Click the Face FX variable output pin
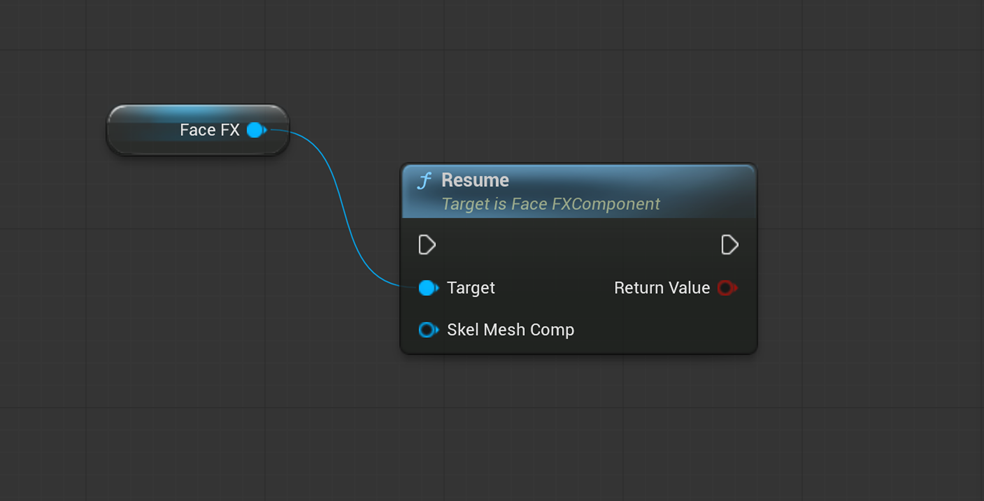The image size is (984, 501). pos(256,130)
